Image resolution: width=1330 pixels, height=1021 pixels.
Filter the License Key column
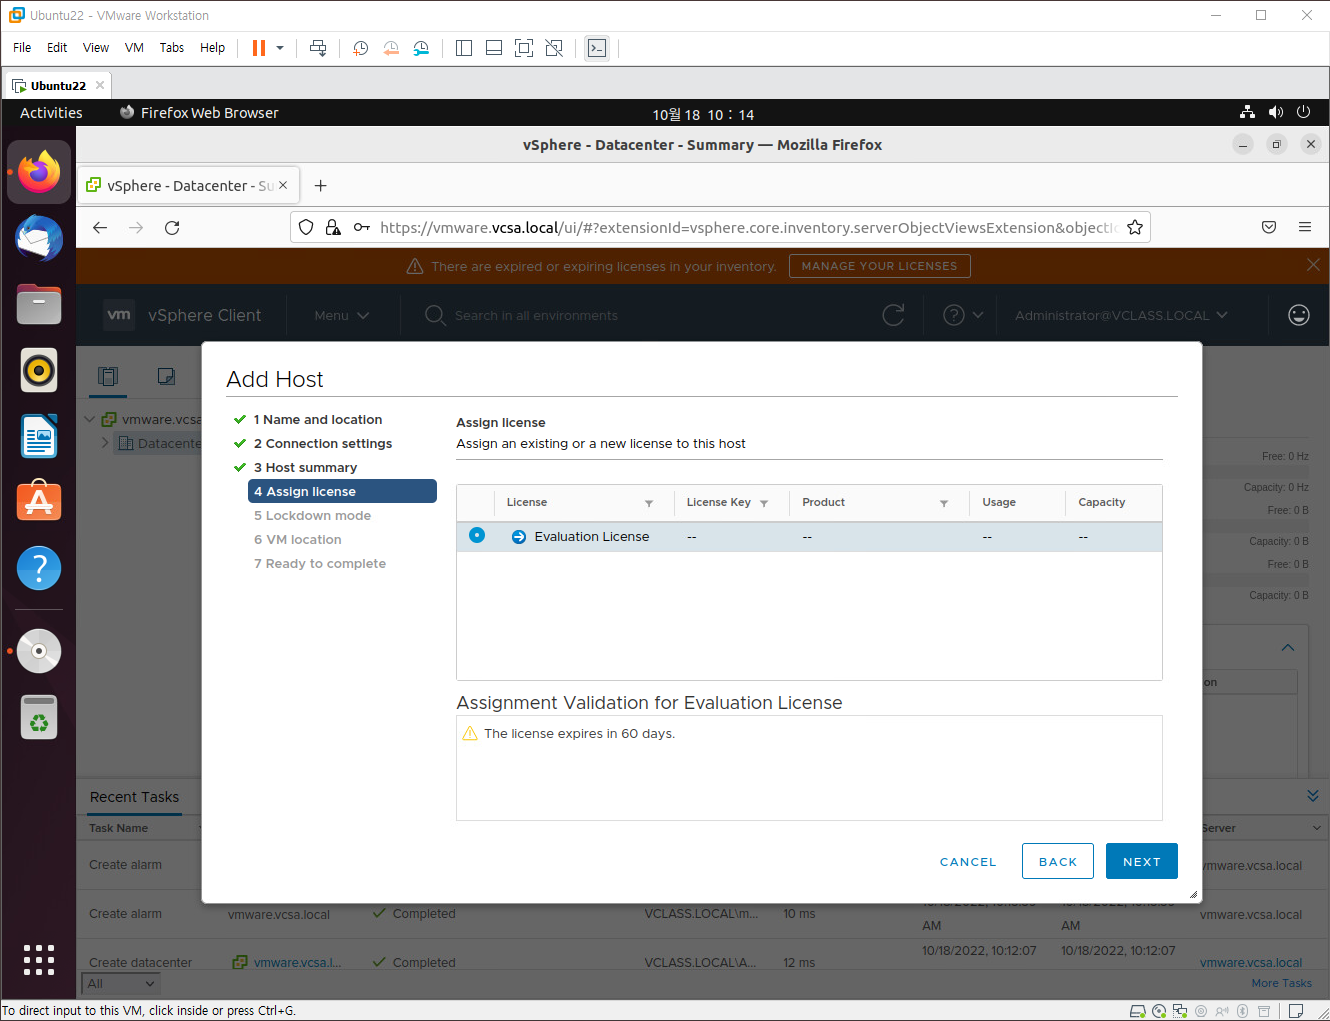764,503
